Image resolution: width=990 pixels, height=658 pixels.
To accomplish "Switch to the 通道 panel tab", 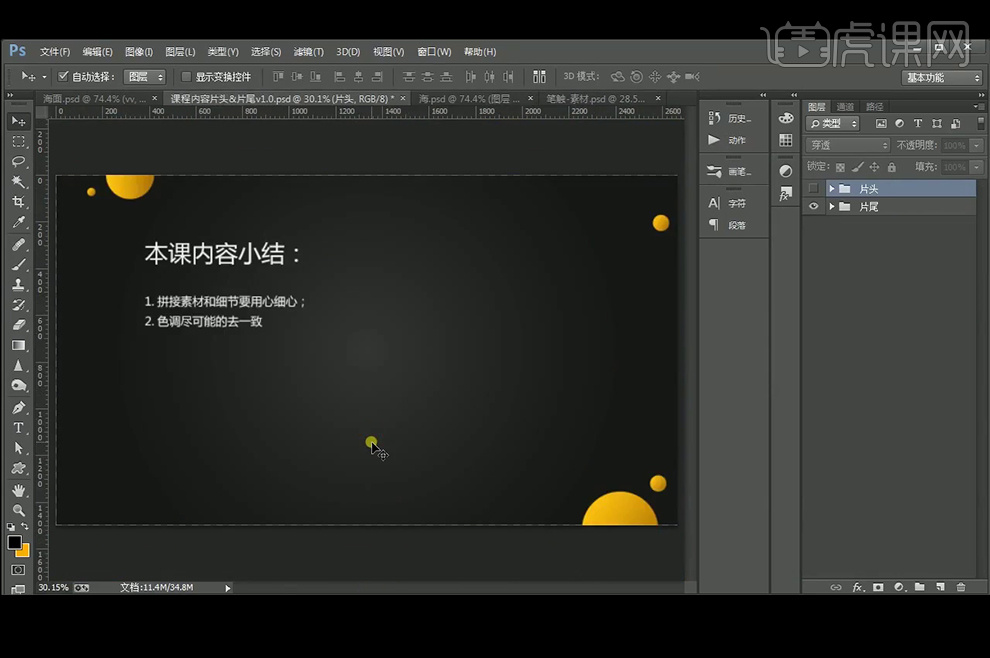I will [x=845, y=107].
